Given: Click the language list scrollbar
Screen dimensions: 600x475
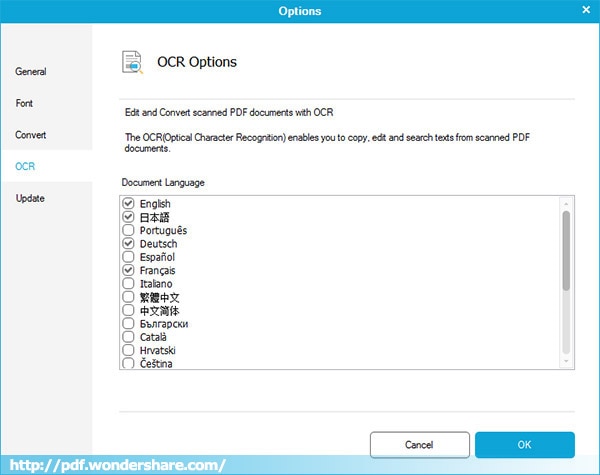Looking at the screenshot, I should pyautogui.click(x=567, y=250).
